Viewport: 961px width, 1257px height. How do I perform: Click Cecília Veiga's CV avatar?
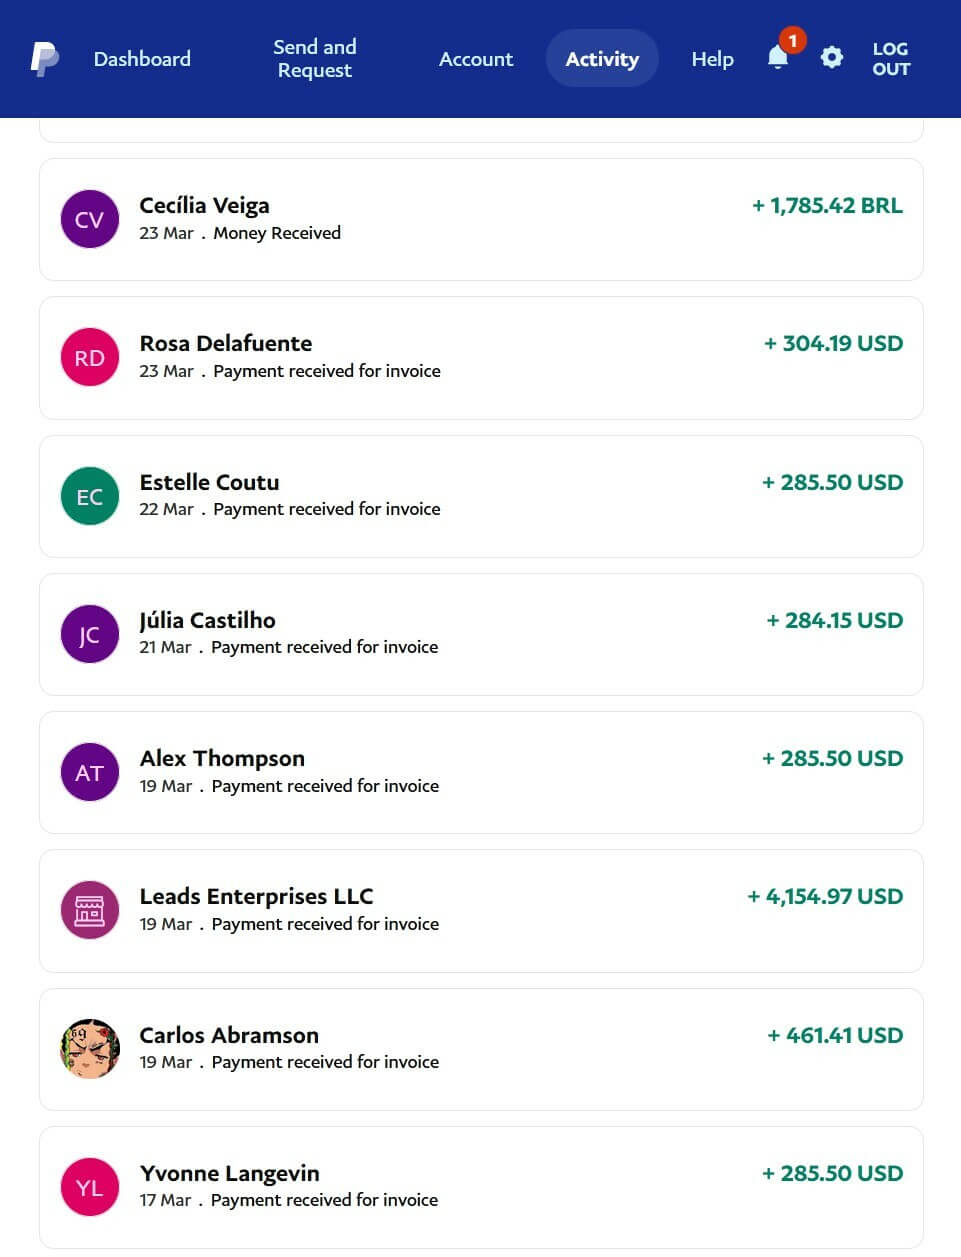coord(90,219)
